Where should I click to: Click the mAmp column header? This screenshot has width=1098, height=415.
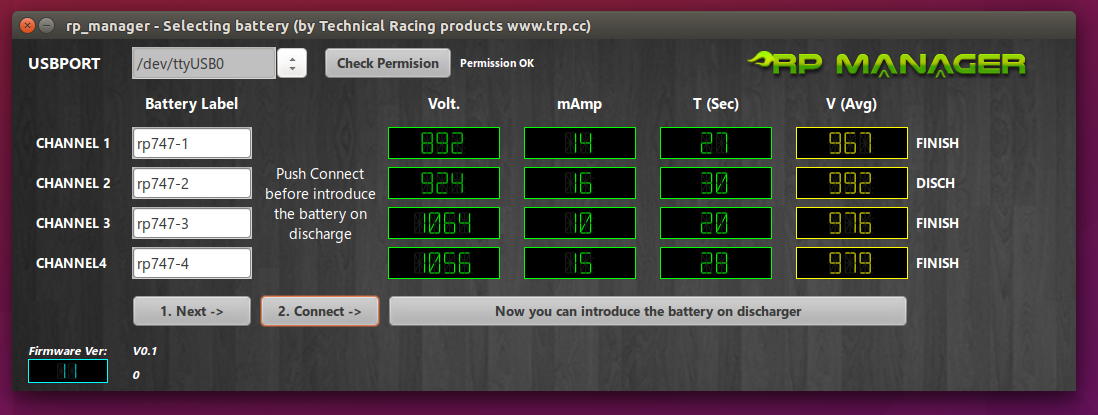point(580,104)
